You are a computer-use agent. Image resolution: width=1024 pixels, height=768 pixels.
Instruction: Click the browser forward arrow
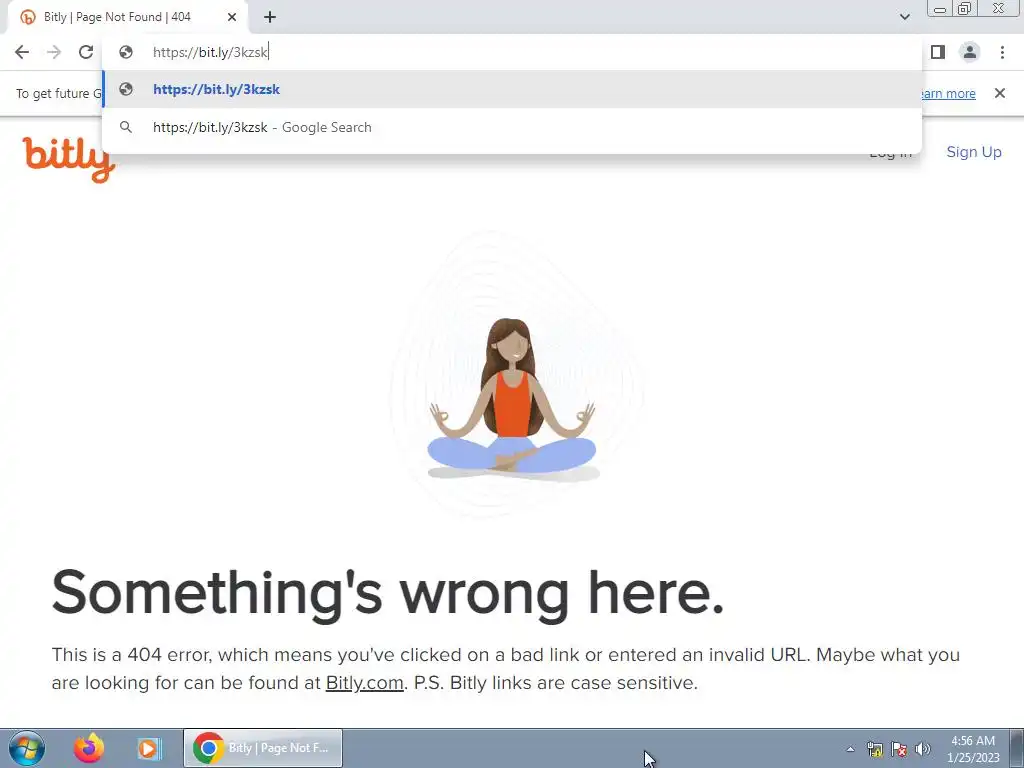(x=54, y=52)
